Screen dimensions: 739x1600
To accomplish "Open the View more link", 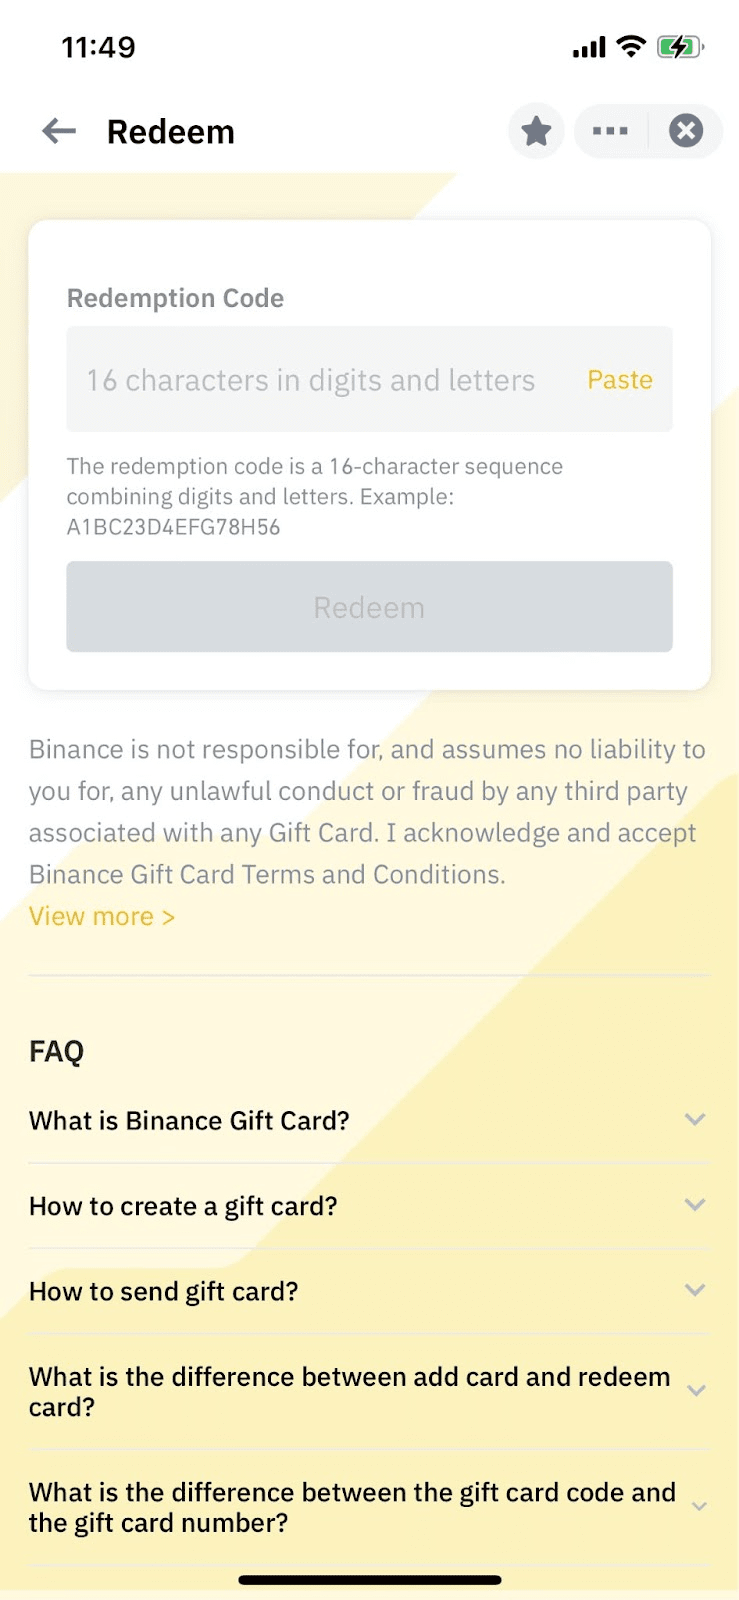I will (x=102, y=917).
